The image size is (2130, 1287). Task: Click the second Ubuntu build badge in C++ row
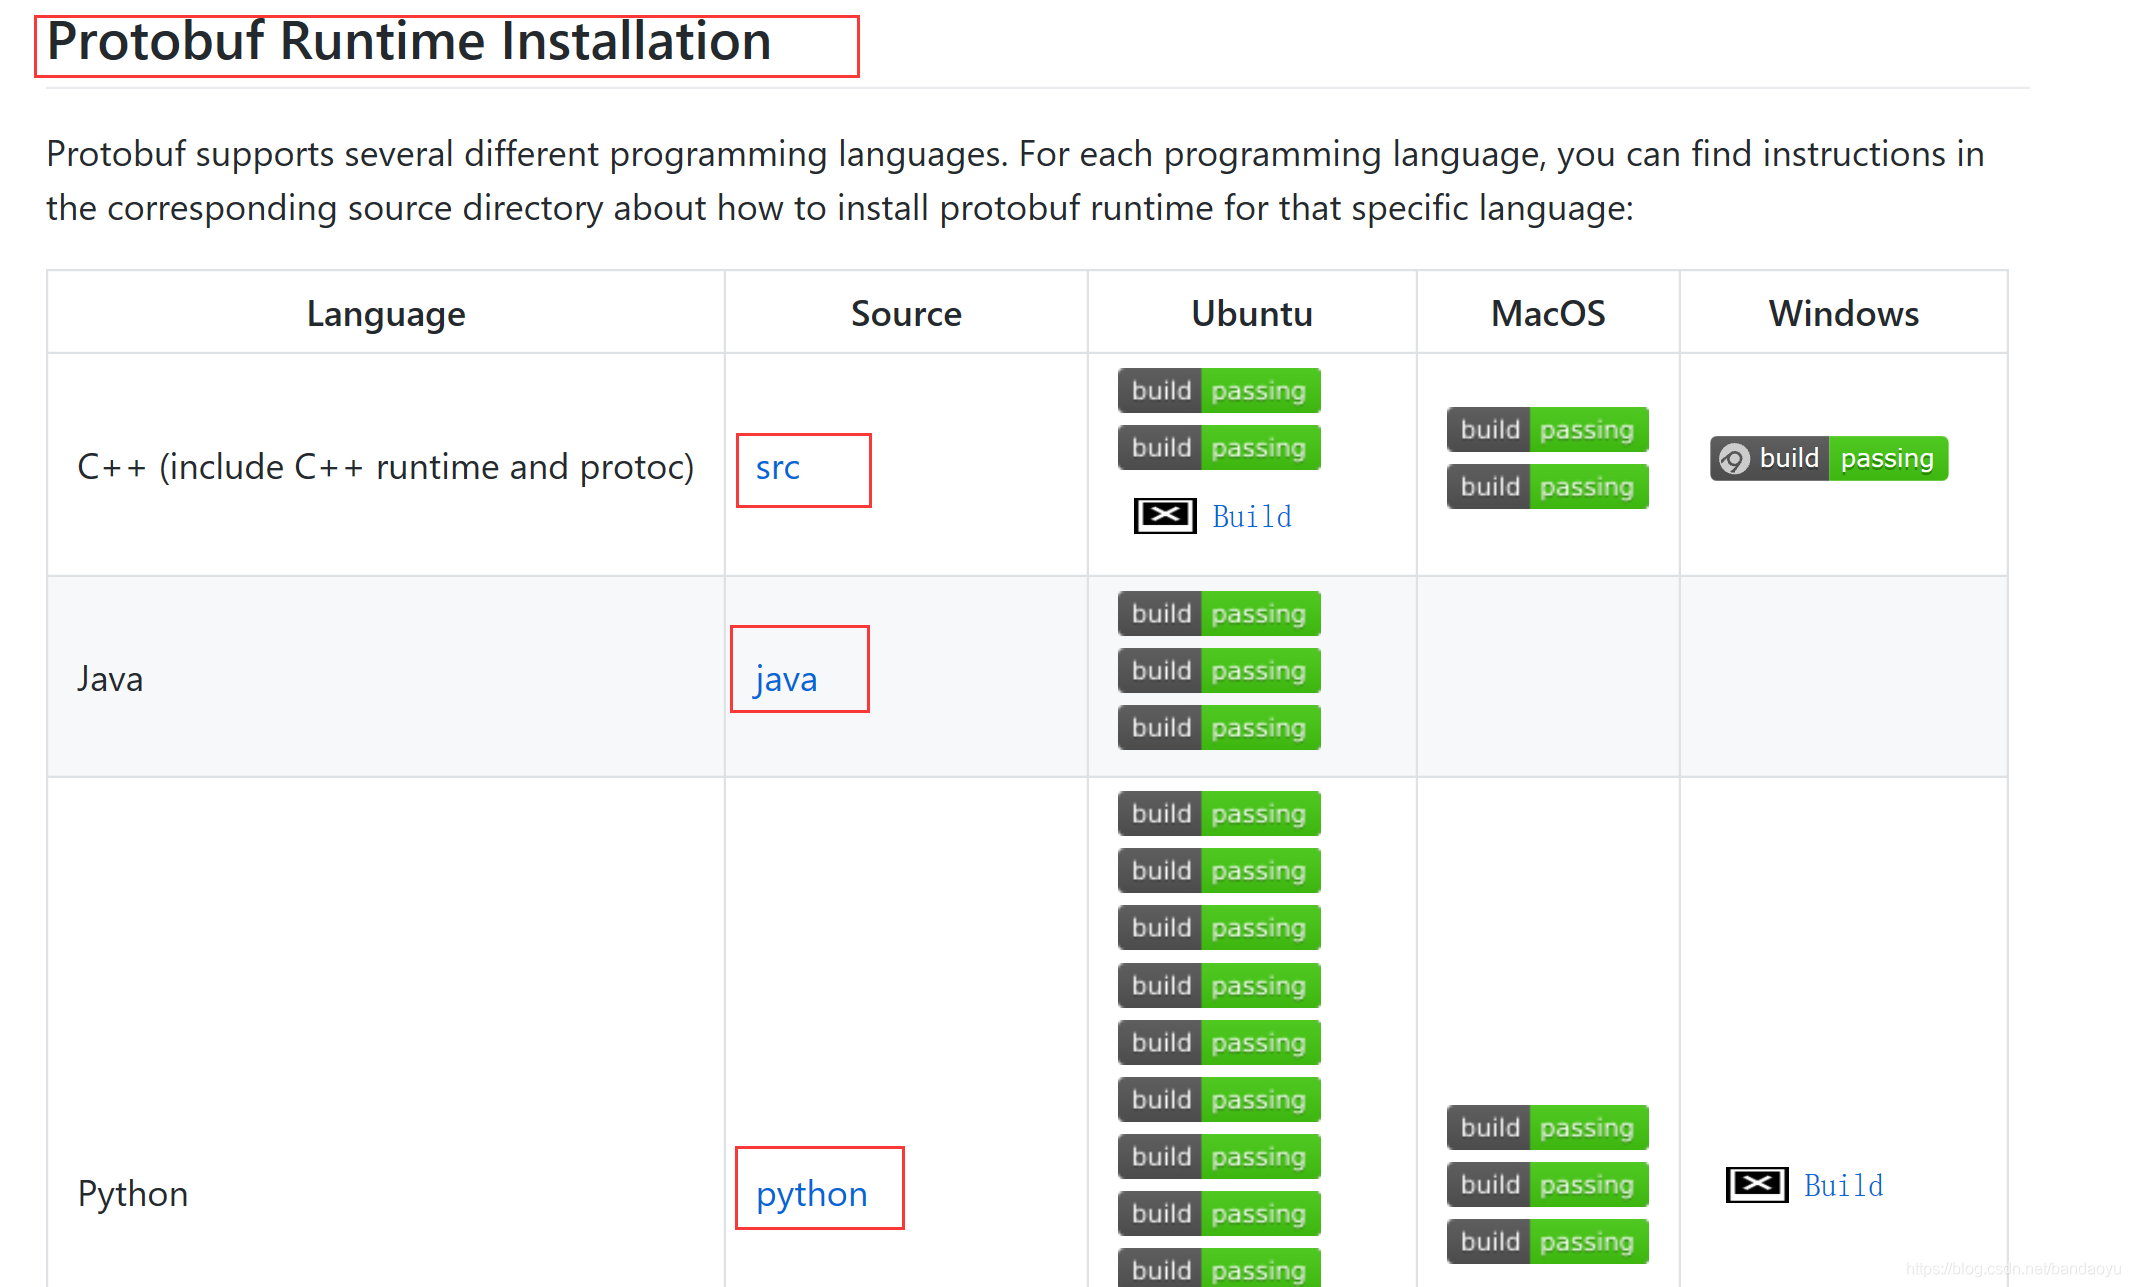pyautogui.click(x=1217, y=447)
